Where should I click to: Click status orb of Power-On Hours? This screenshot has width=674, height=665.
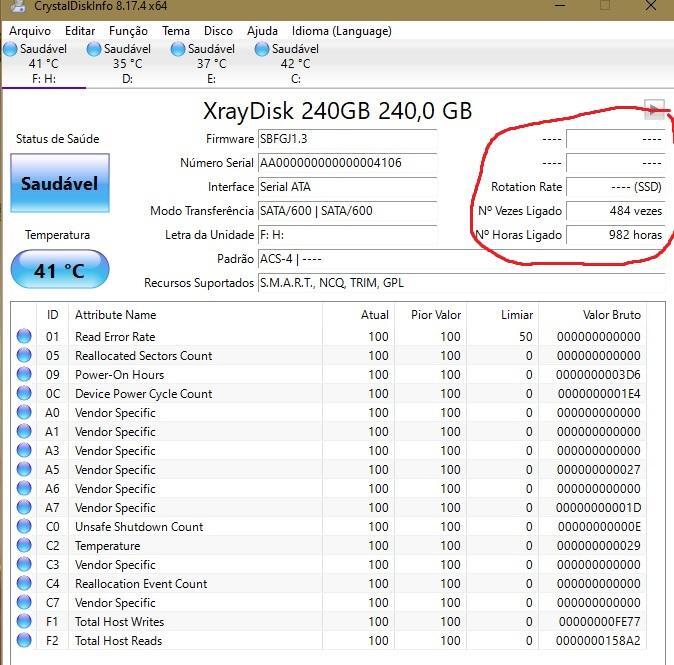[x=24, y=374]
